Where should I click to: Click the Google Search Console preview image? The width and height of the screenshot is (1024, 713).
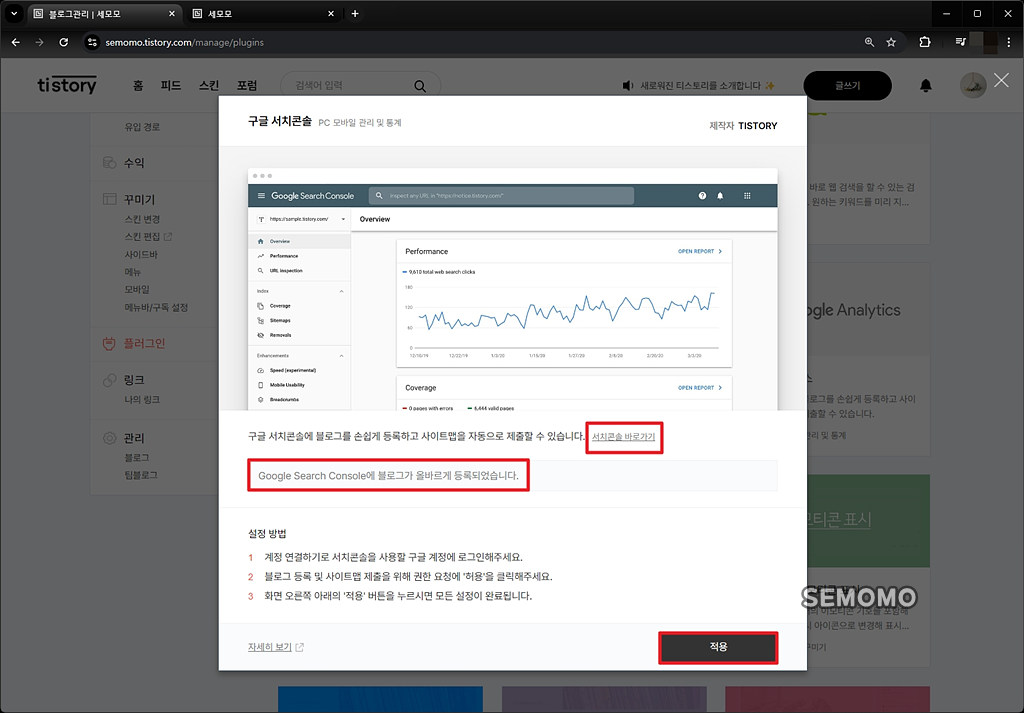[x=513, y=289]
